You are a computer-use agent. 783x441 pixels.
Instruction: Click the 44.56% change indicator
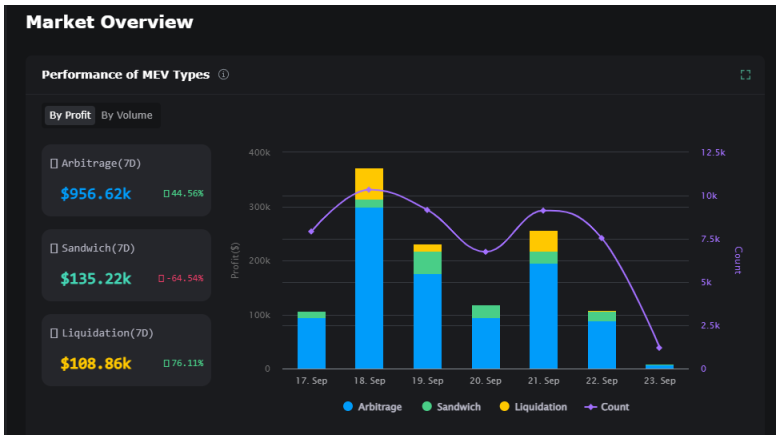point(184,193)
